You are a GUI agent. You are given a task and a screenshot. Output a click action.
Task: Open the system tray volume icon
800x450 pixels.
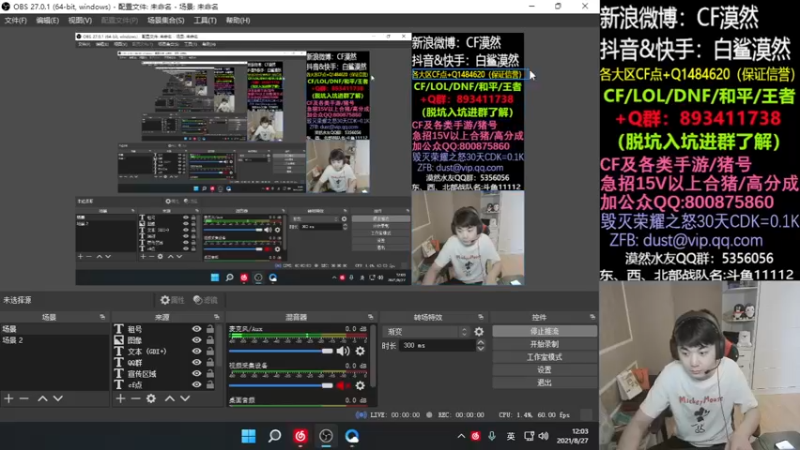(x=544, y=436)
